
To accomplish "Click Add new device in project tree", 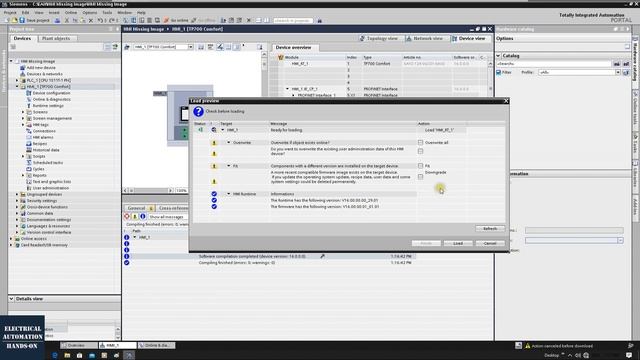I will [x=41, y=68].
